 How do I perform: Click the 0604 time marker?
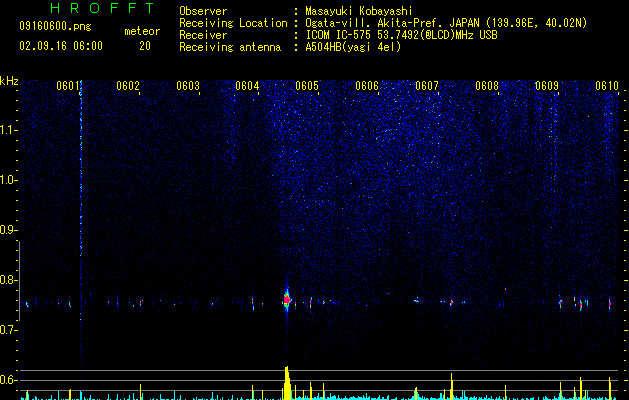pyautogui.click(x=247, y=86)
